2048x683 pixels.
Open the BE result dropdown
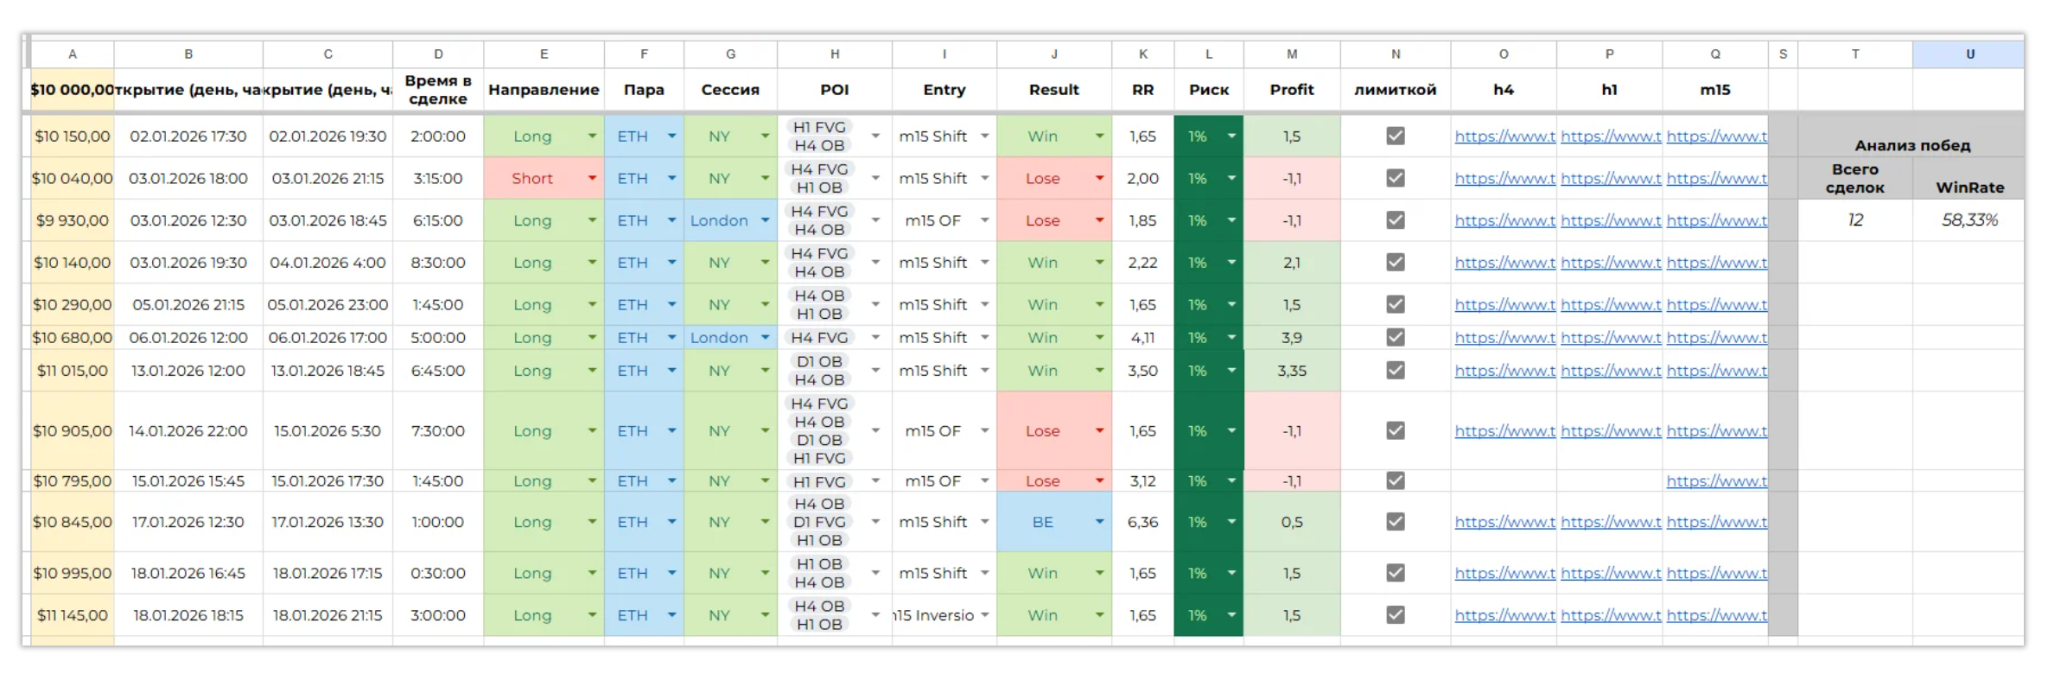tap(1099, 522)
